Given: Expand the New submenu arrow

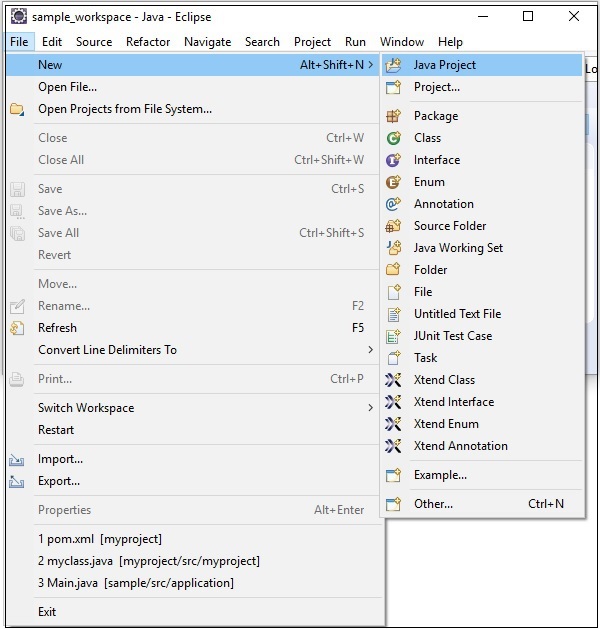Looking at the screenshot, I should (371, 65).
